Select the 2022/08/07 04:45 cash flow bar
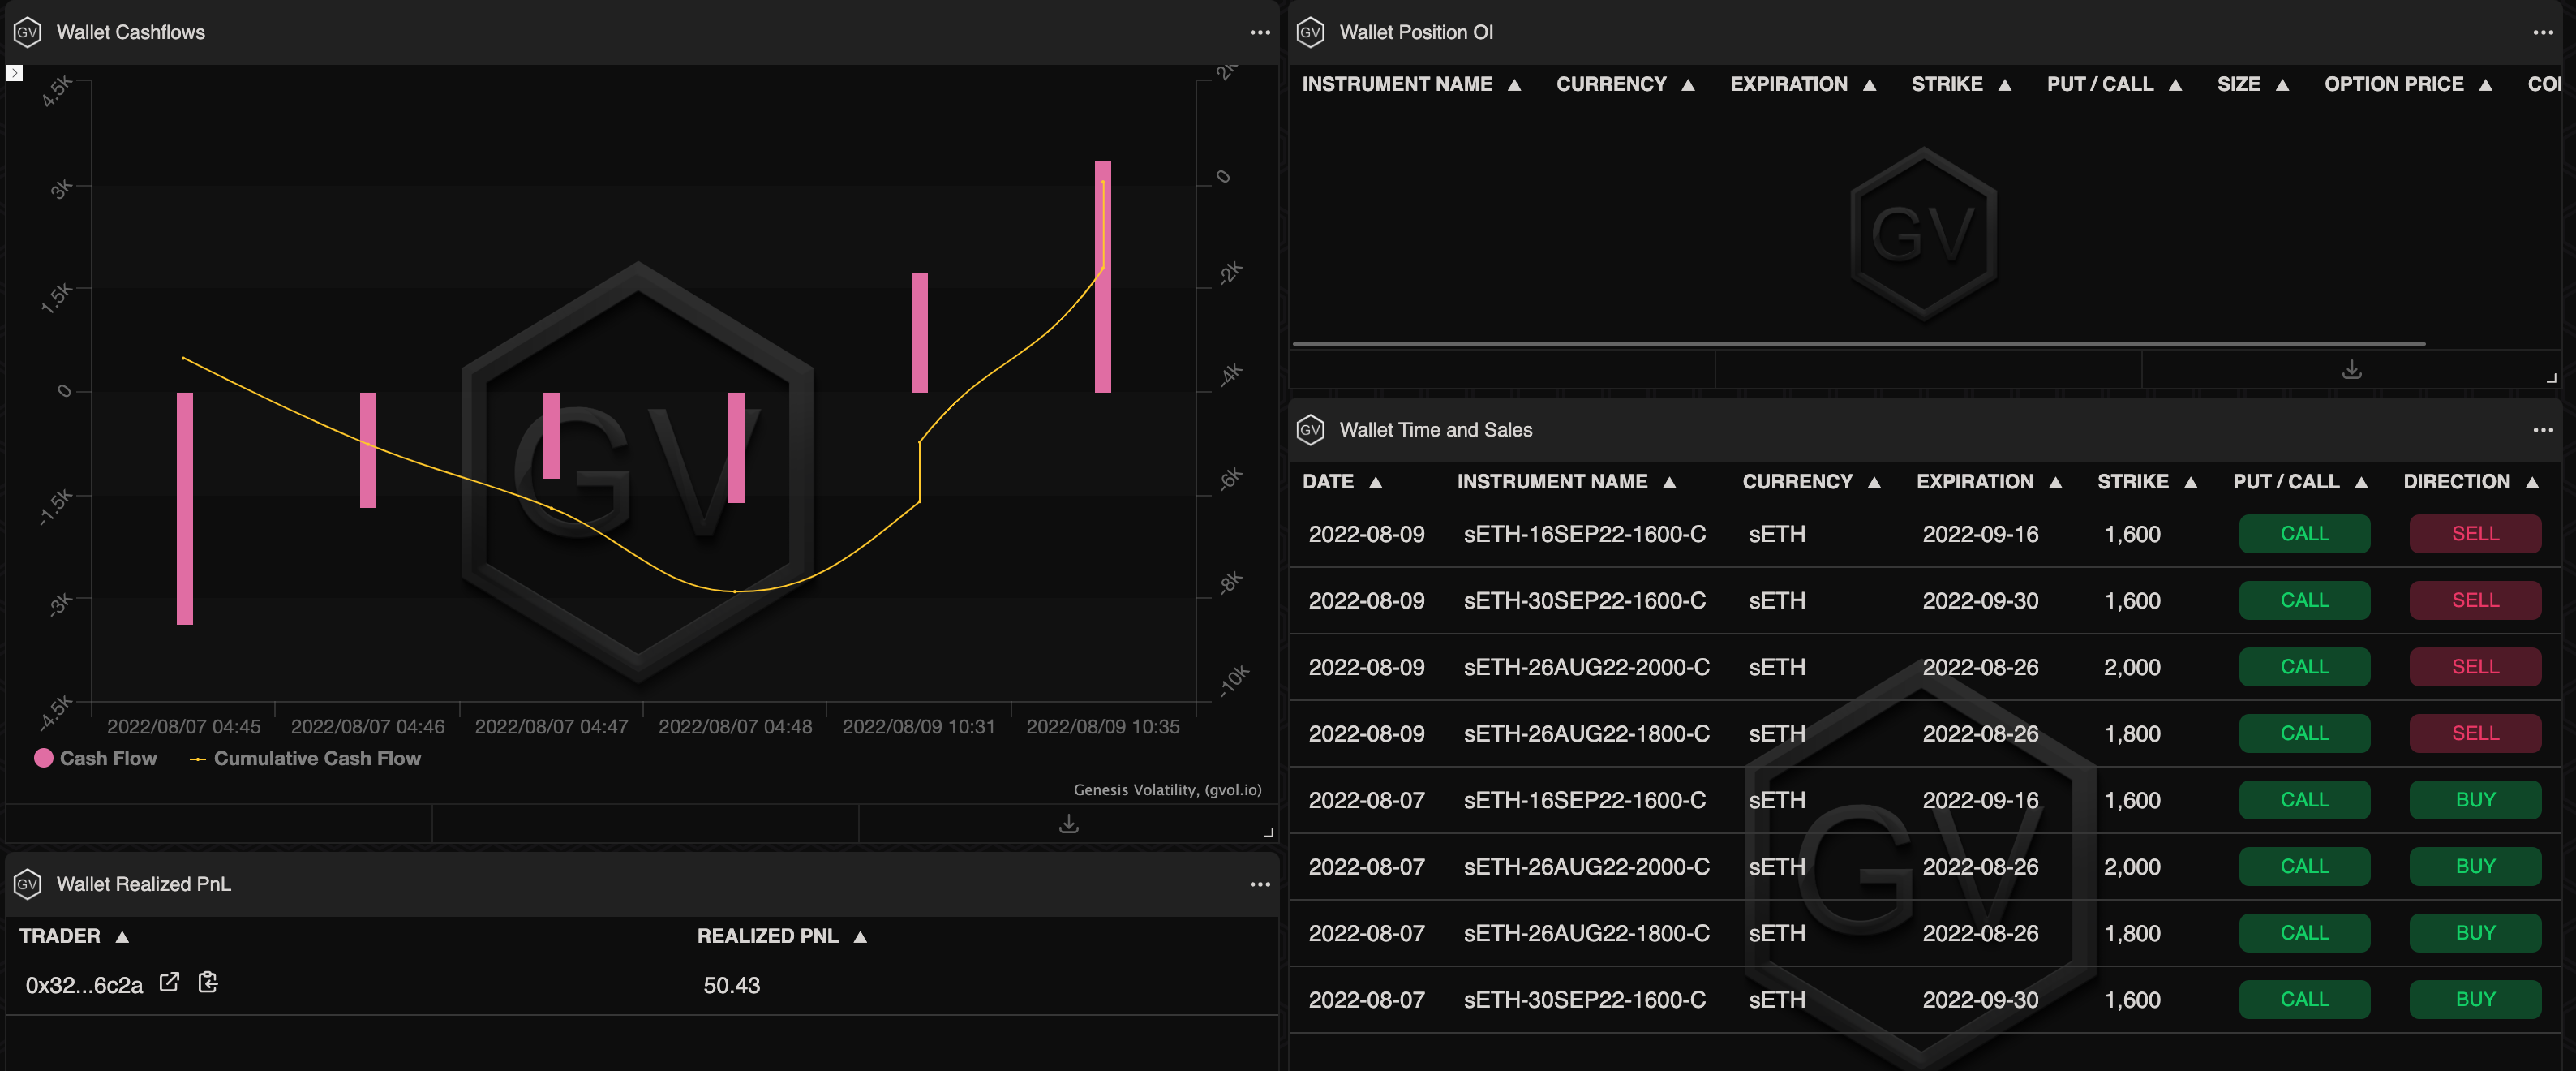This screenshot has height=1071, width=2576. [185, 508]
